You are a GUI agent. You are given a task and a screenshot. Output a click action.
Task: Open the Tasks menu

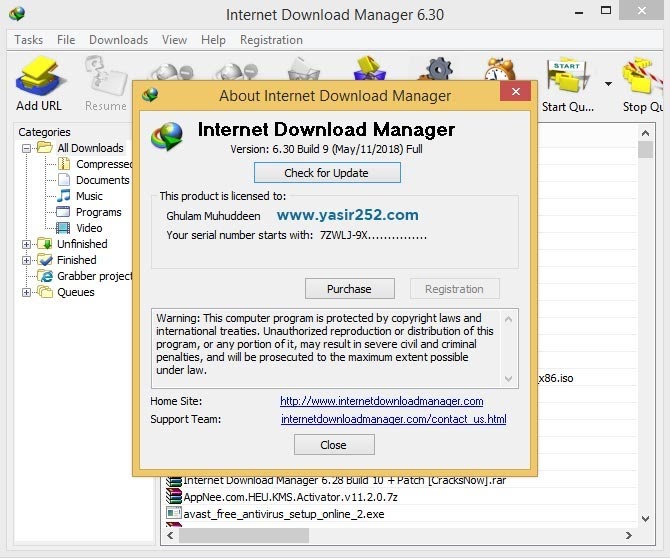tap(29, 40)
